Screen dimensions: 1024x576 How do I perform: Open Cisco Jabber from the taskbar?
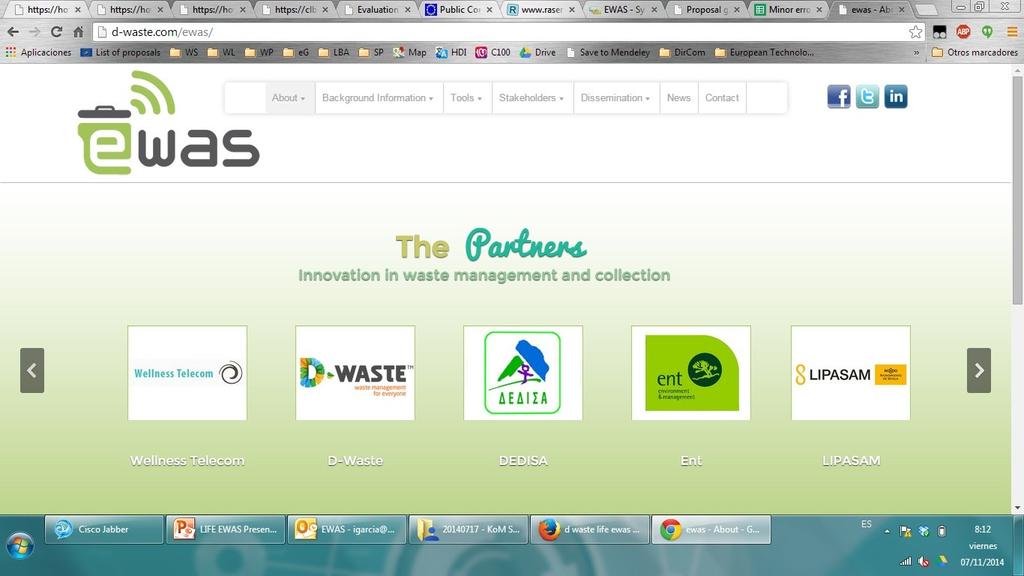click(104, 529)
